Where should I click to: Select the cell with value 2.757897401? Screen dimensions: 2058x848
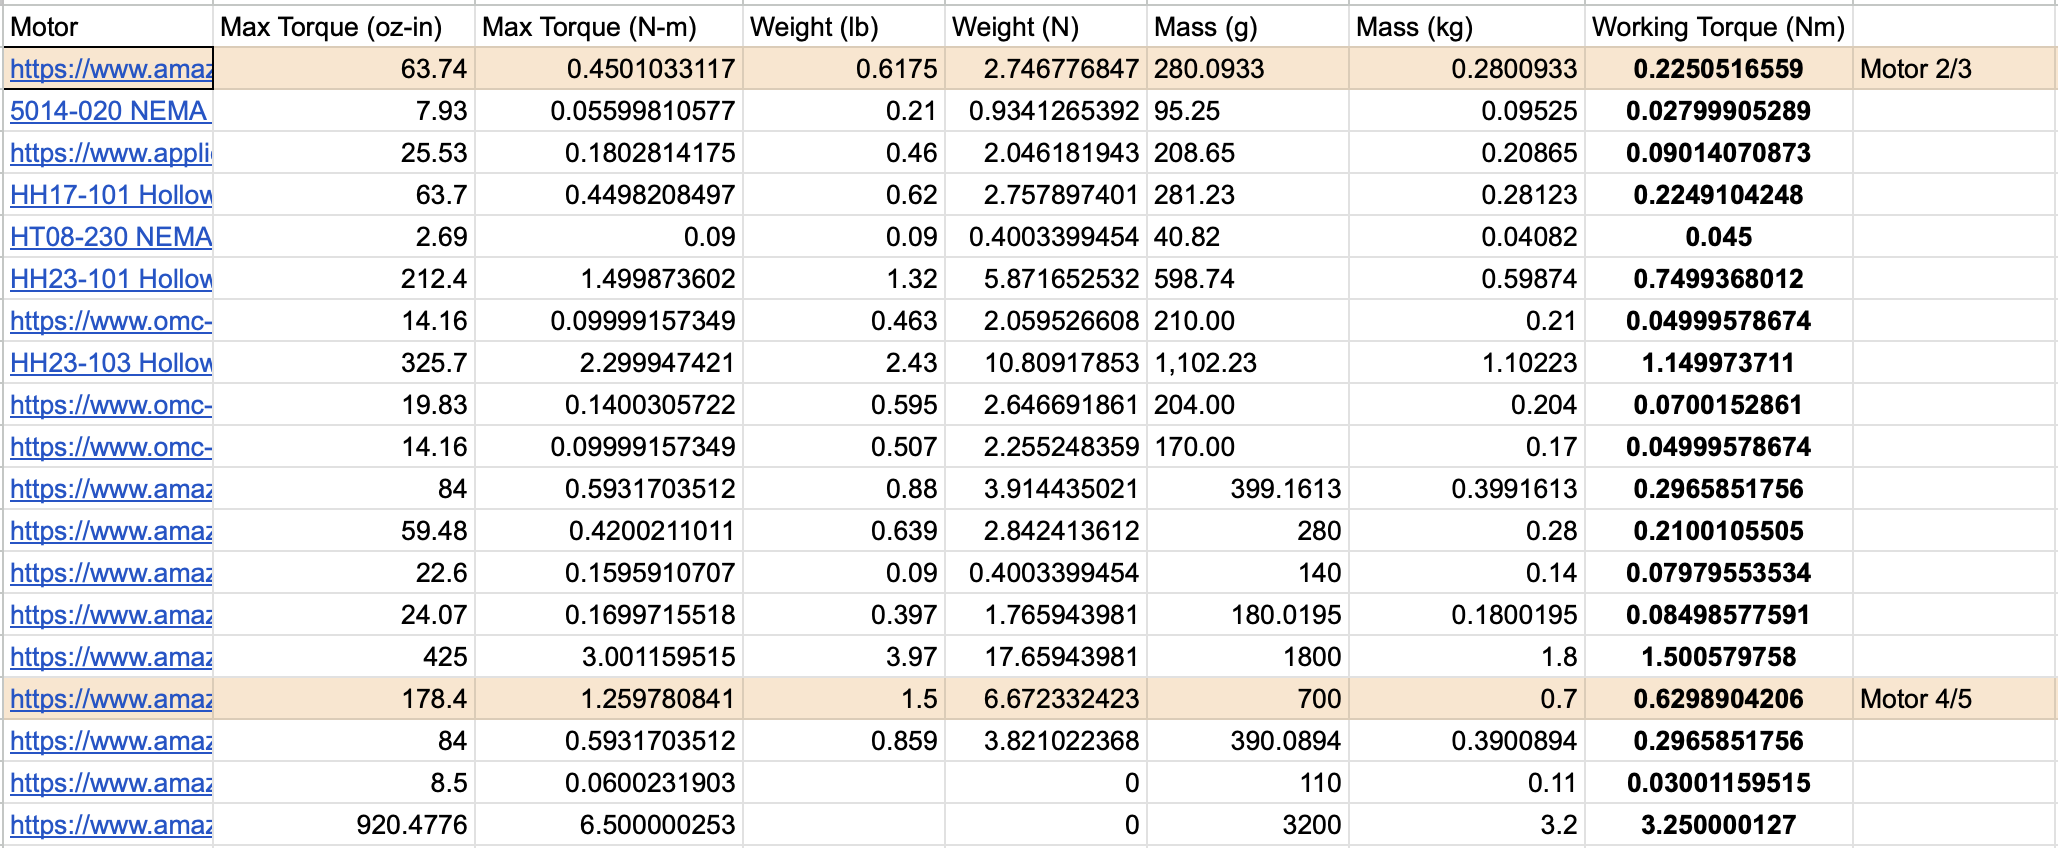(1046, 195)
